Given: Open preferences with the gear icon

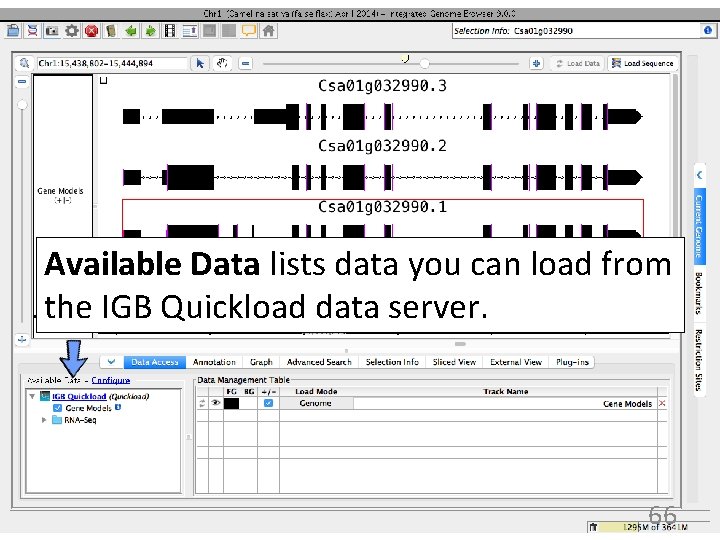Looking at the screenshot, I should coord(72,31).
